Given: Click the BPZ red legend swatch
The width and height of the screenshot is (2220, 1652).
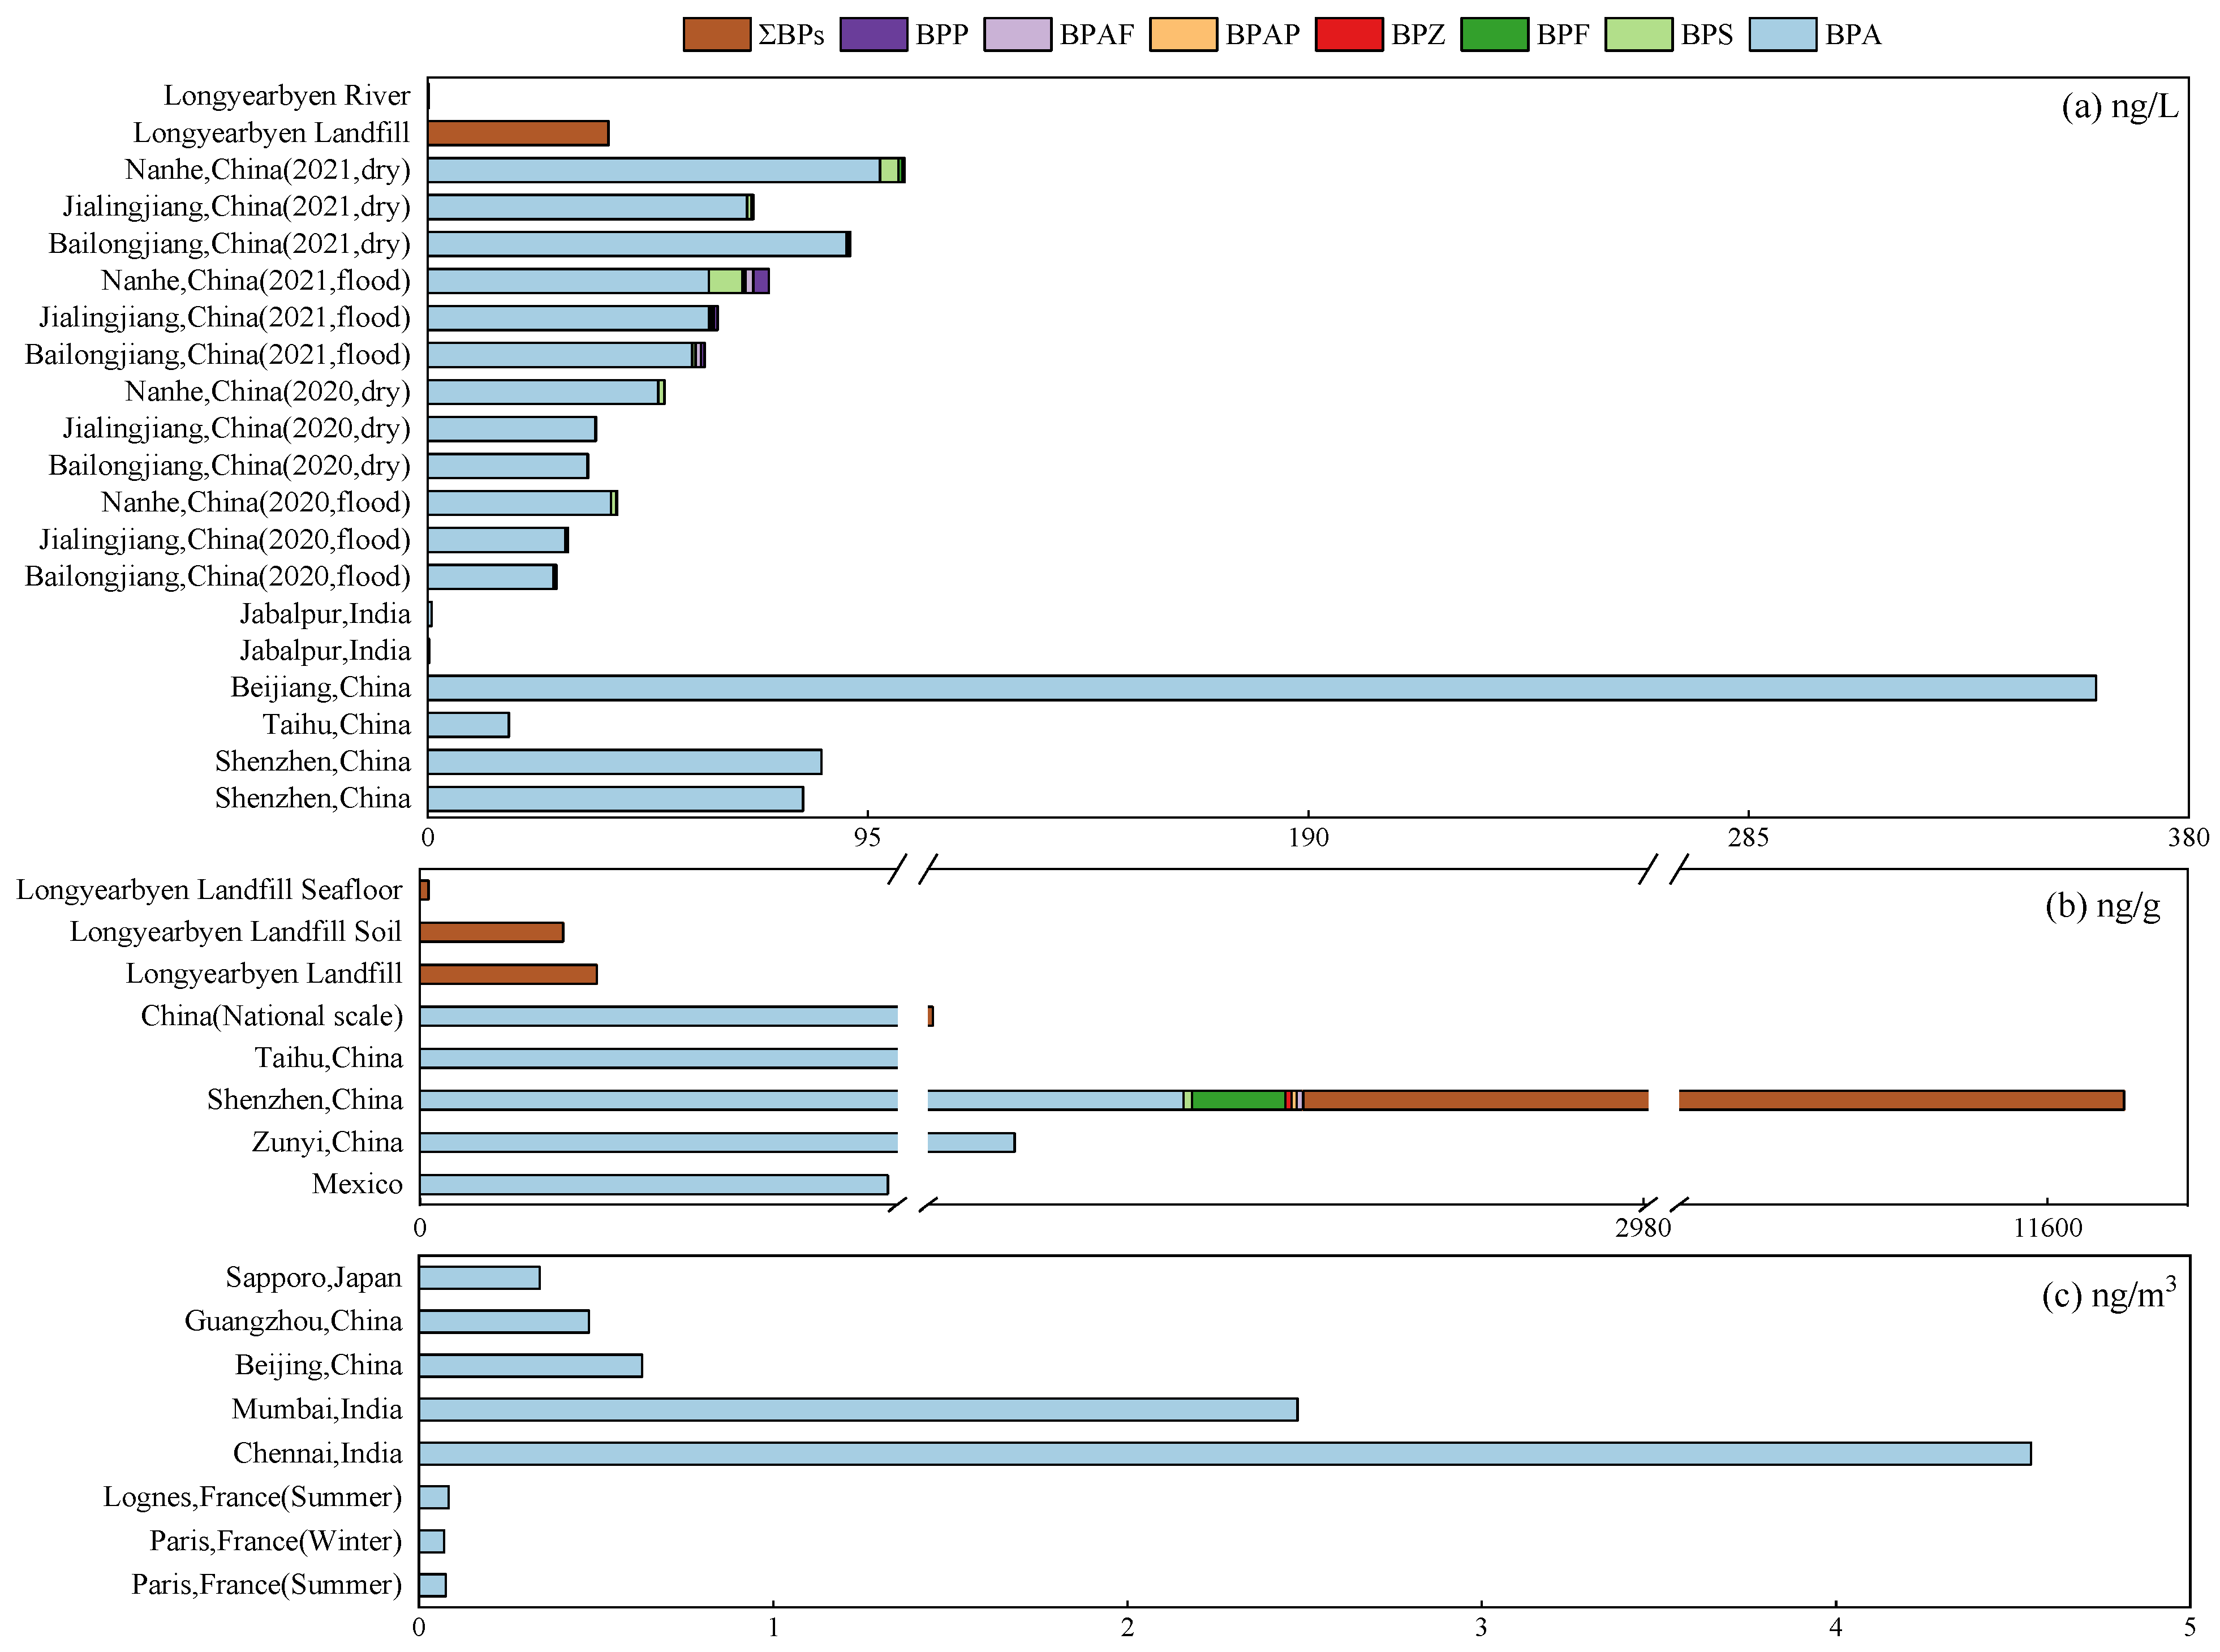Looking at the screenshot, I should (1348, 34).
